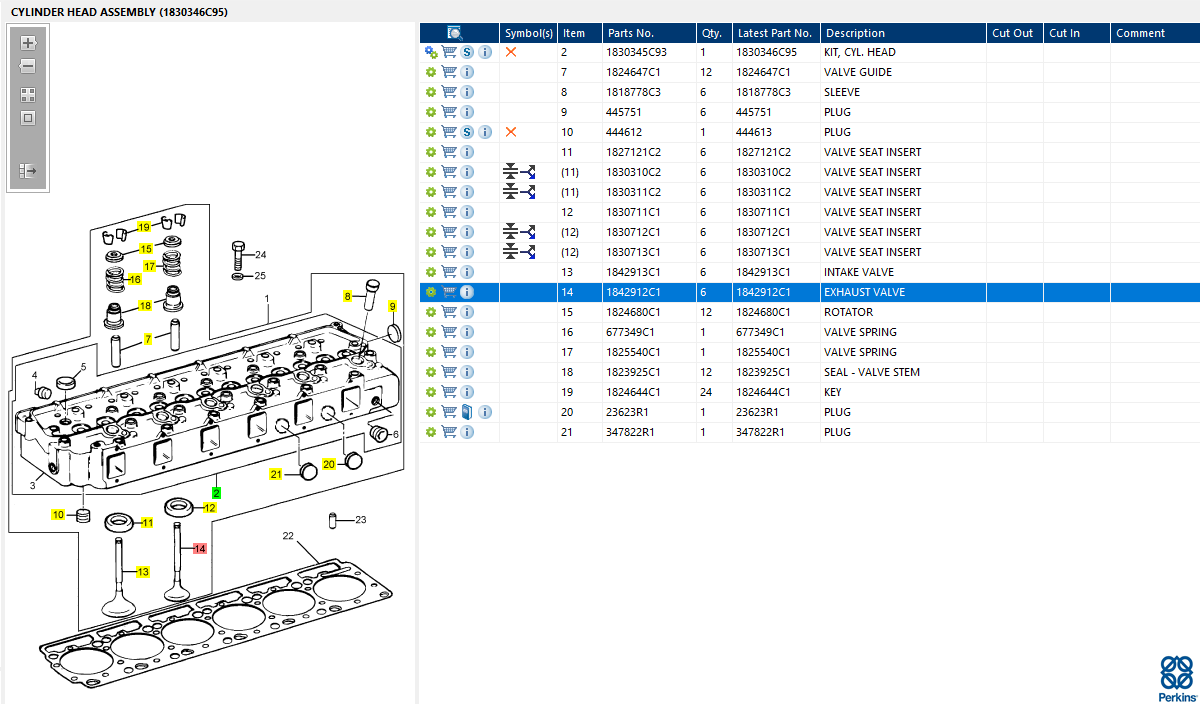Select the SEAL - VALVE STEM row

[871, 372]
